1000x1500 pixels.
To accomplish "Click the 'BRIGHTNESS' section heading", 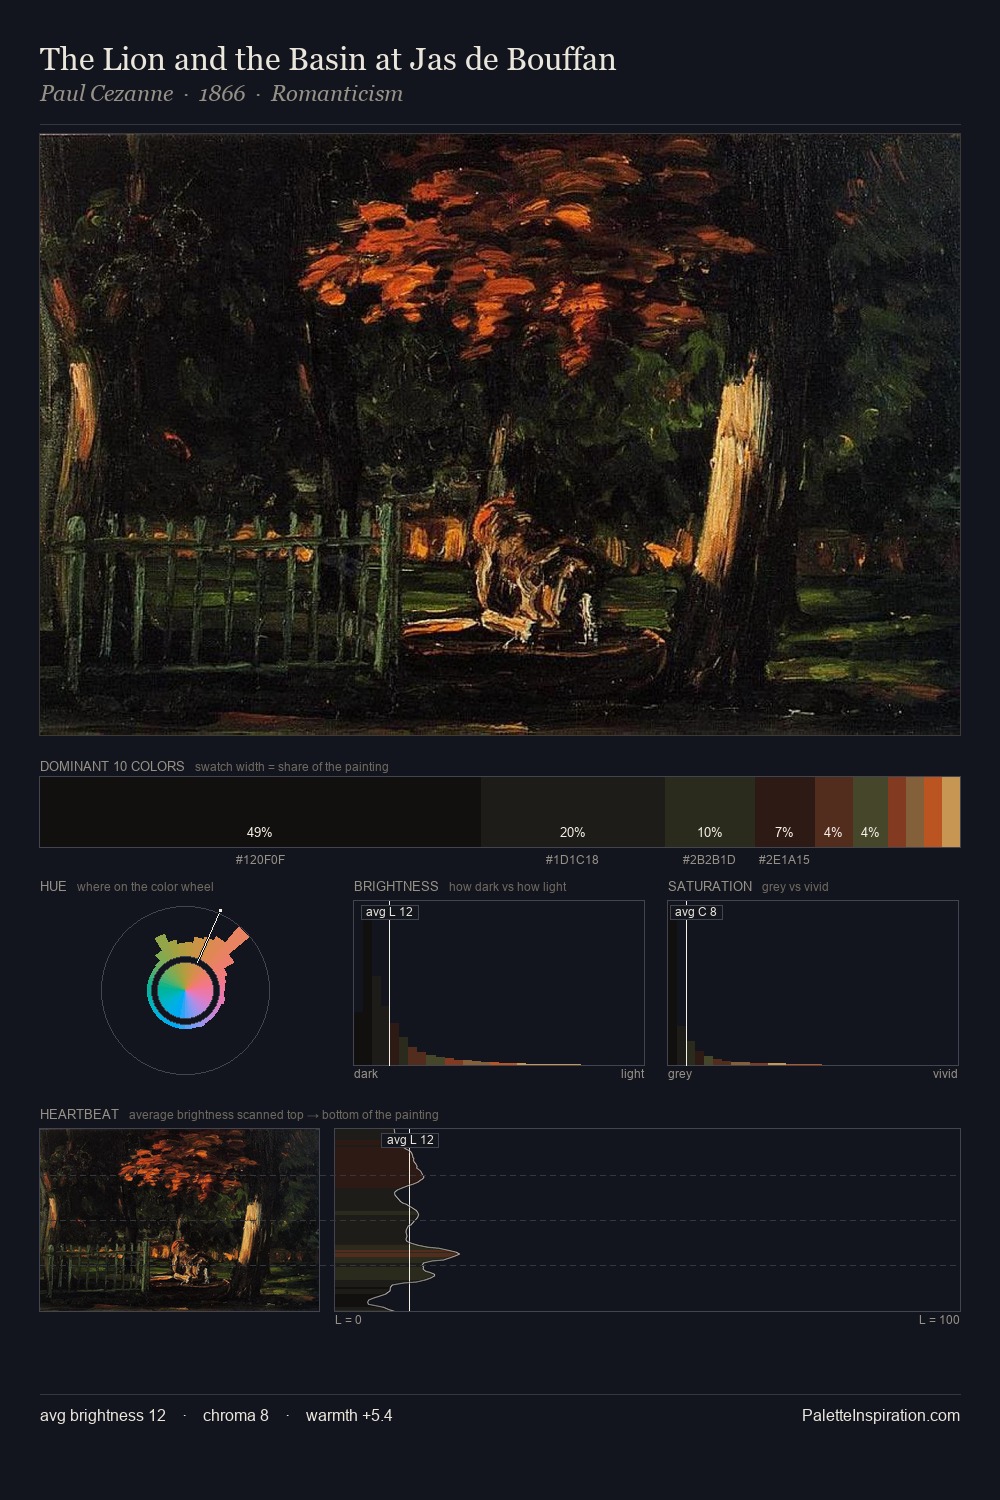I will (396, 886).
